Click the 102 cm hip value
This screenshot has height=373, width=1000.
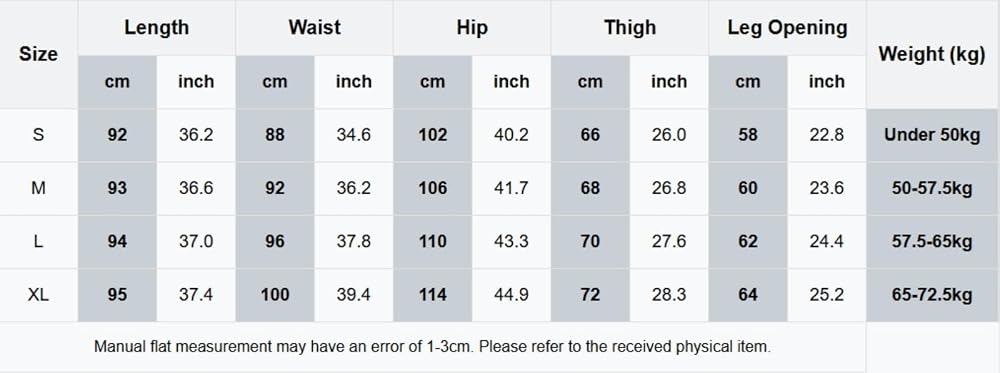432,135
